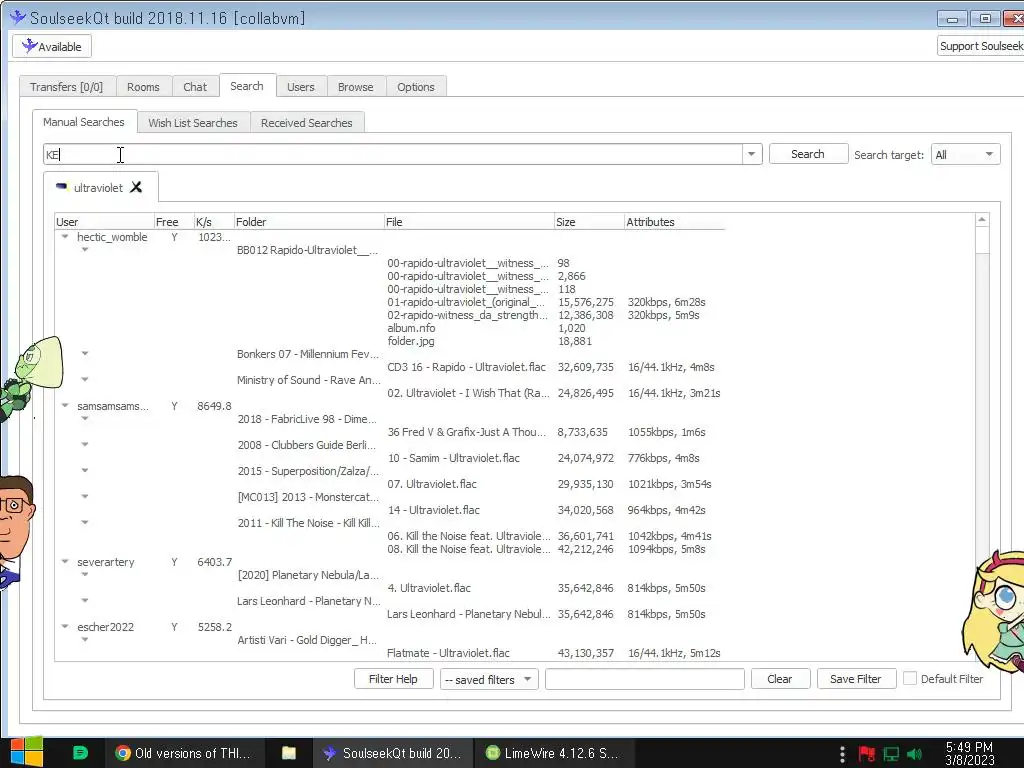Sort results by K/s column
The image size is (1024, 768).
[x=213, y=222]
